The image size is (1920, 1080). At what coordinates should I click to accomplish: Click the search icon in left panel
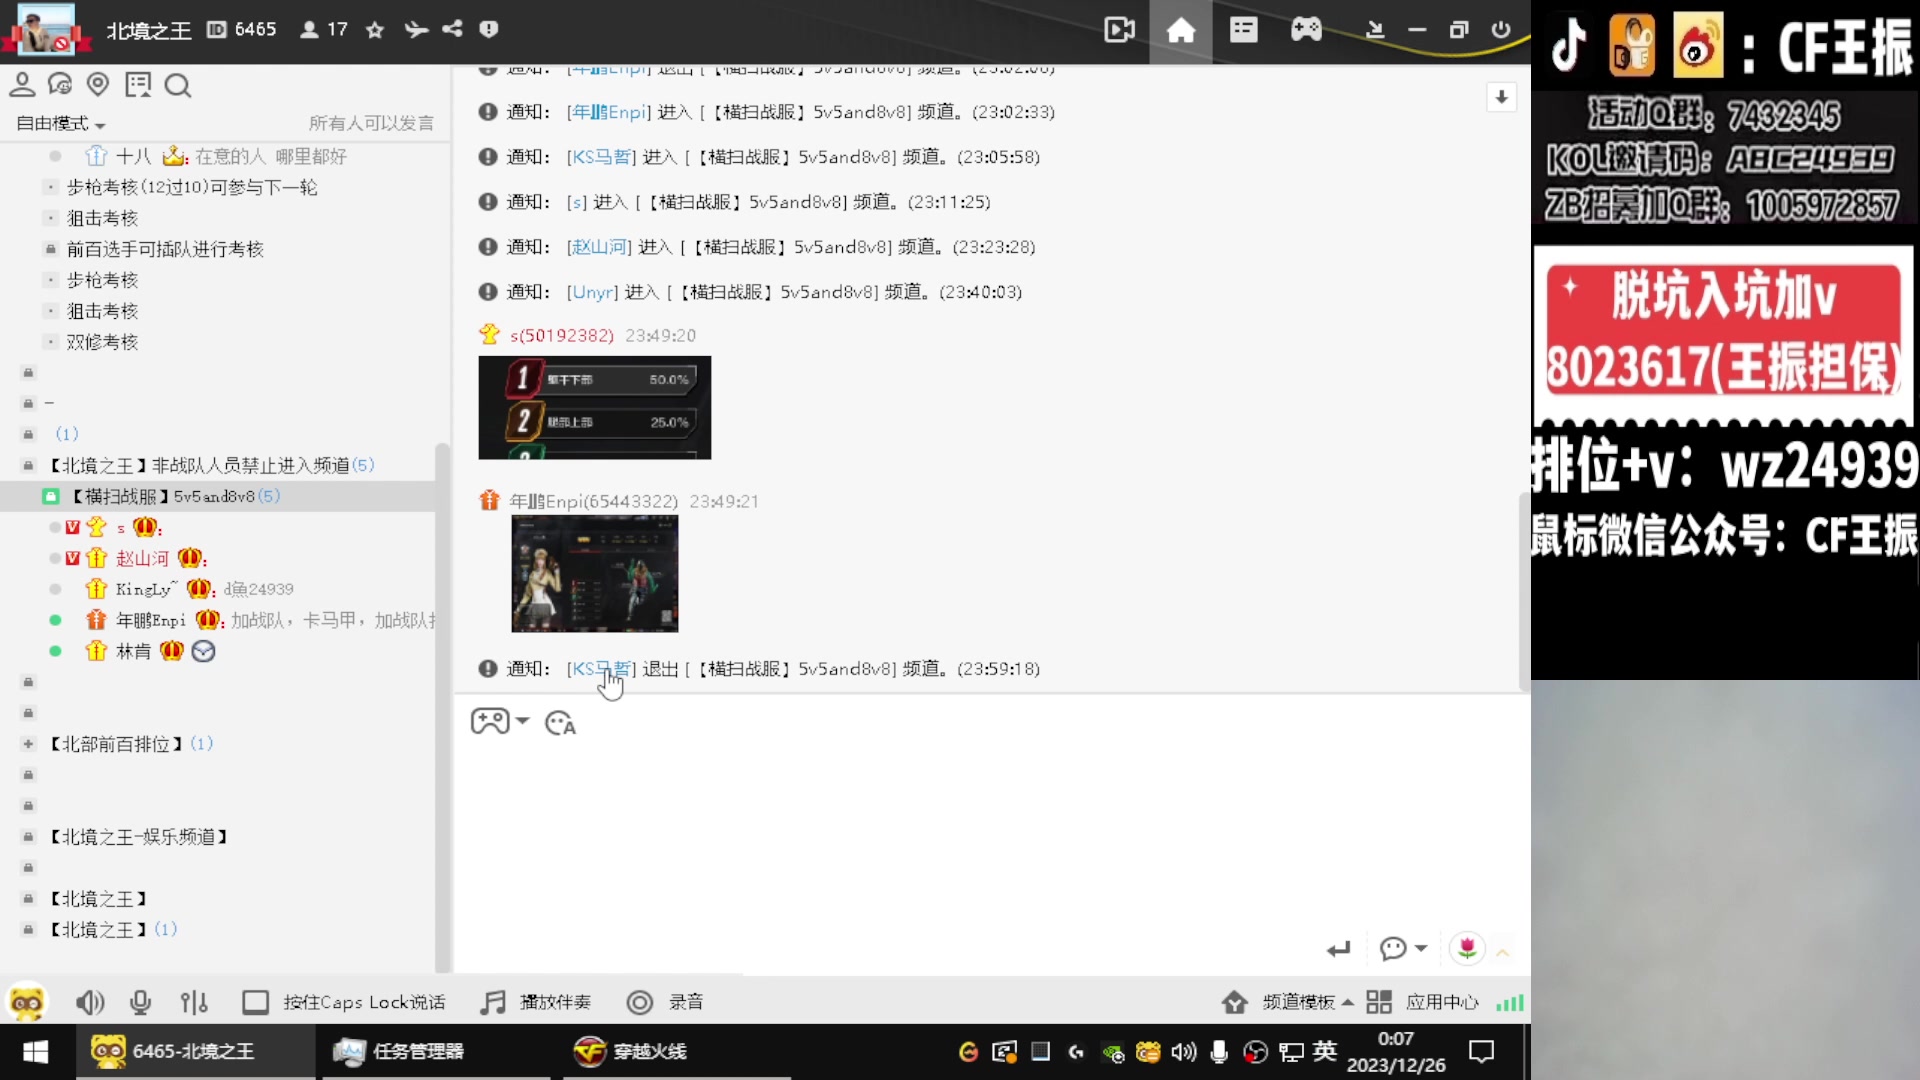click(177, 86)
